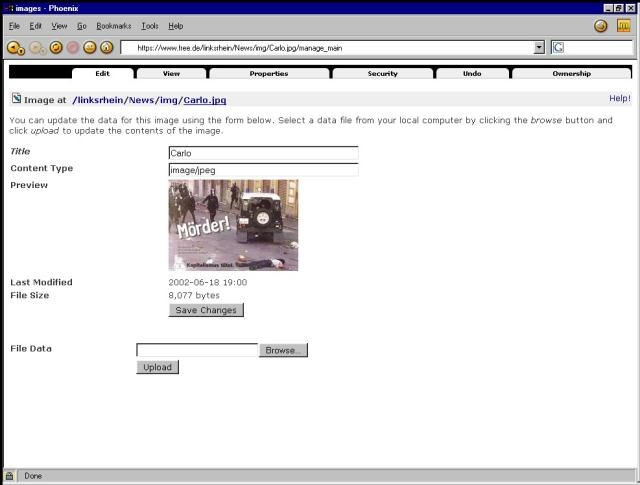640x485 pixels.
Task: Switch to the Security tab
Action: tap(382, 73)
